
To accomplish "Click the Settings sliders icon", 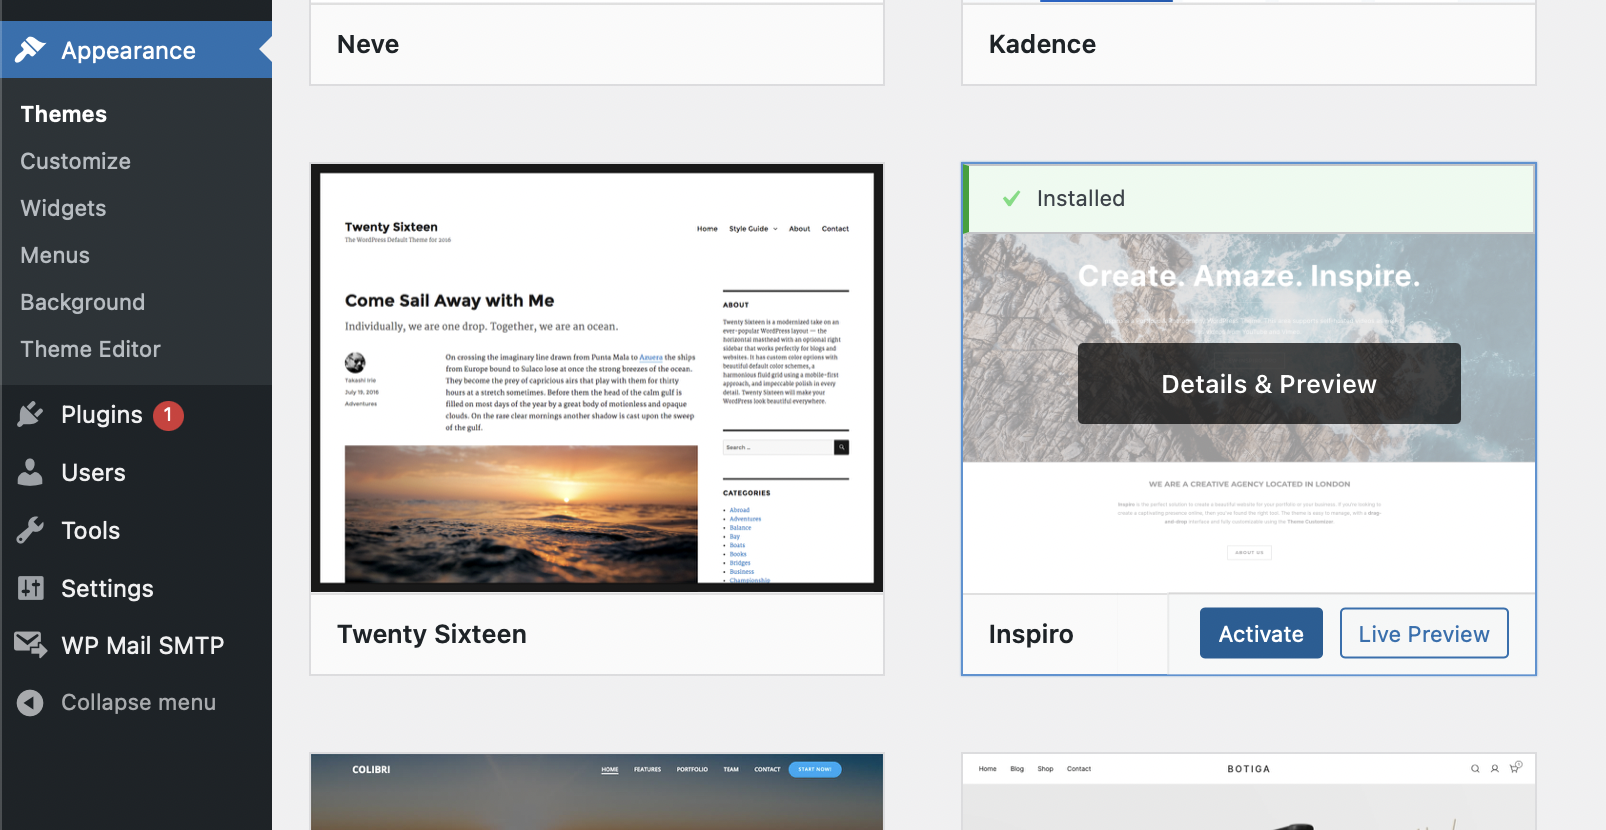I will tap(31, 588).
